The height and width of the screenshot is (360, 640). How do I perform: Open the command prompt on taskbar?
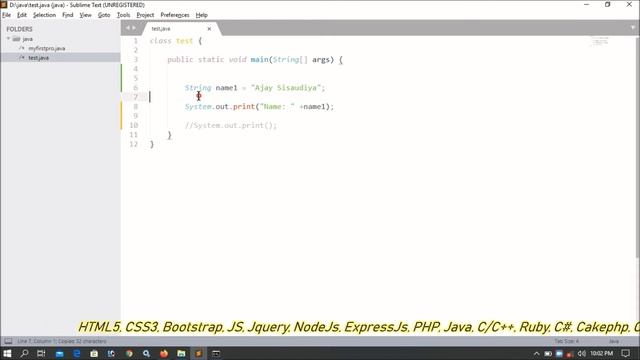point(216,353)
